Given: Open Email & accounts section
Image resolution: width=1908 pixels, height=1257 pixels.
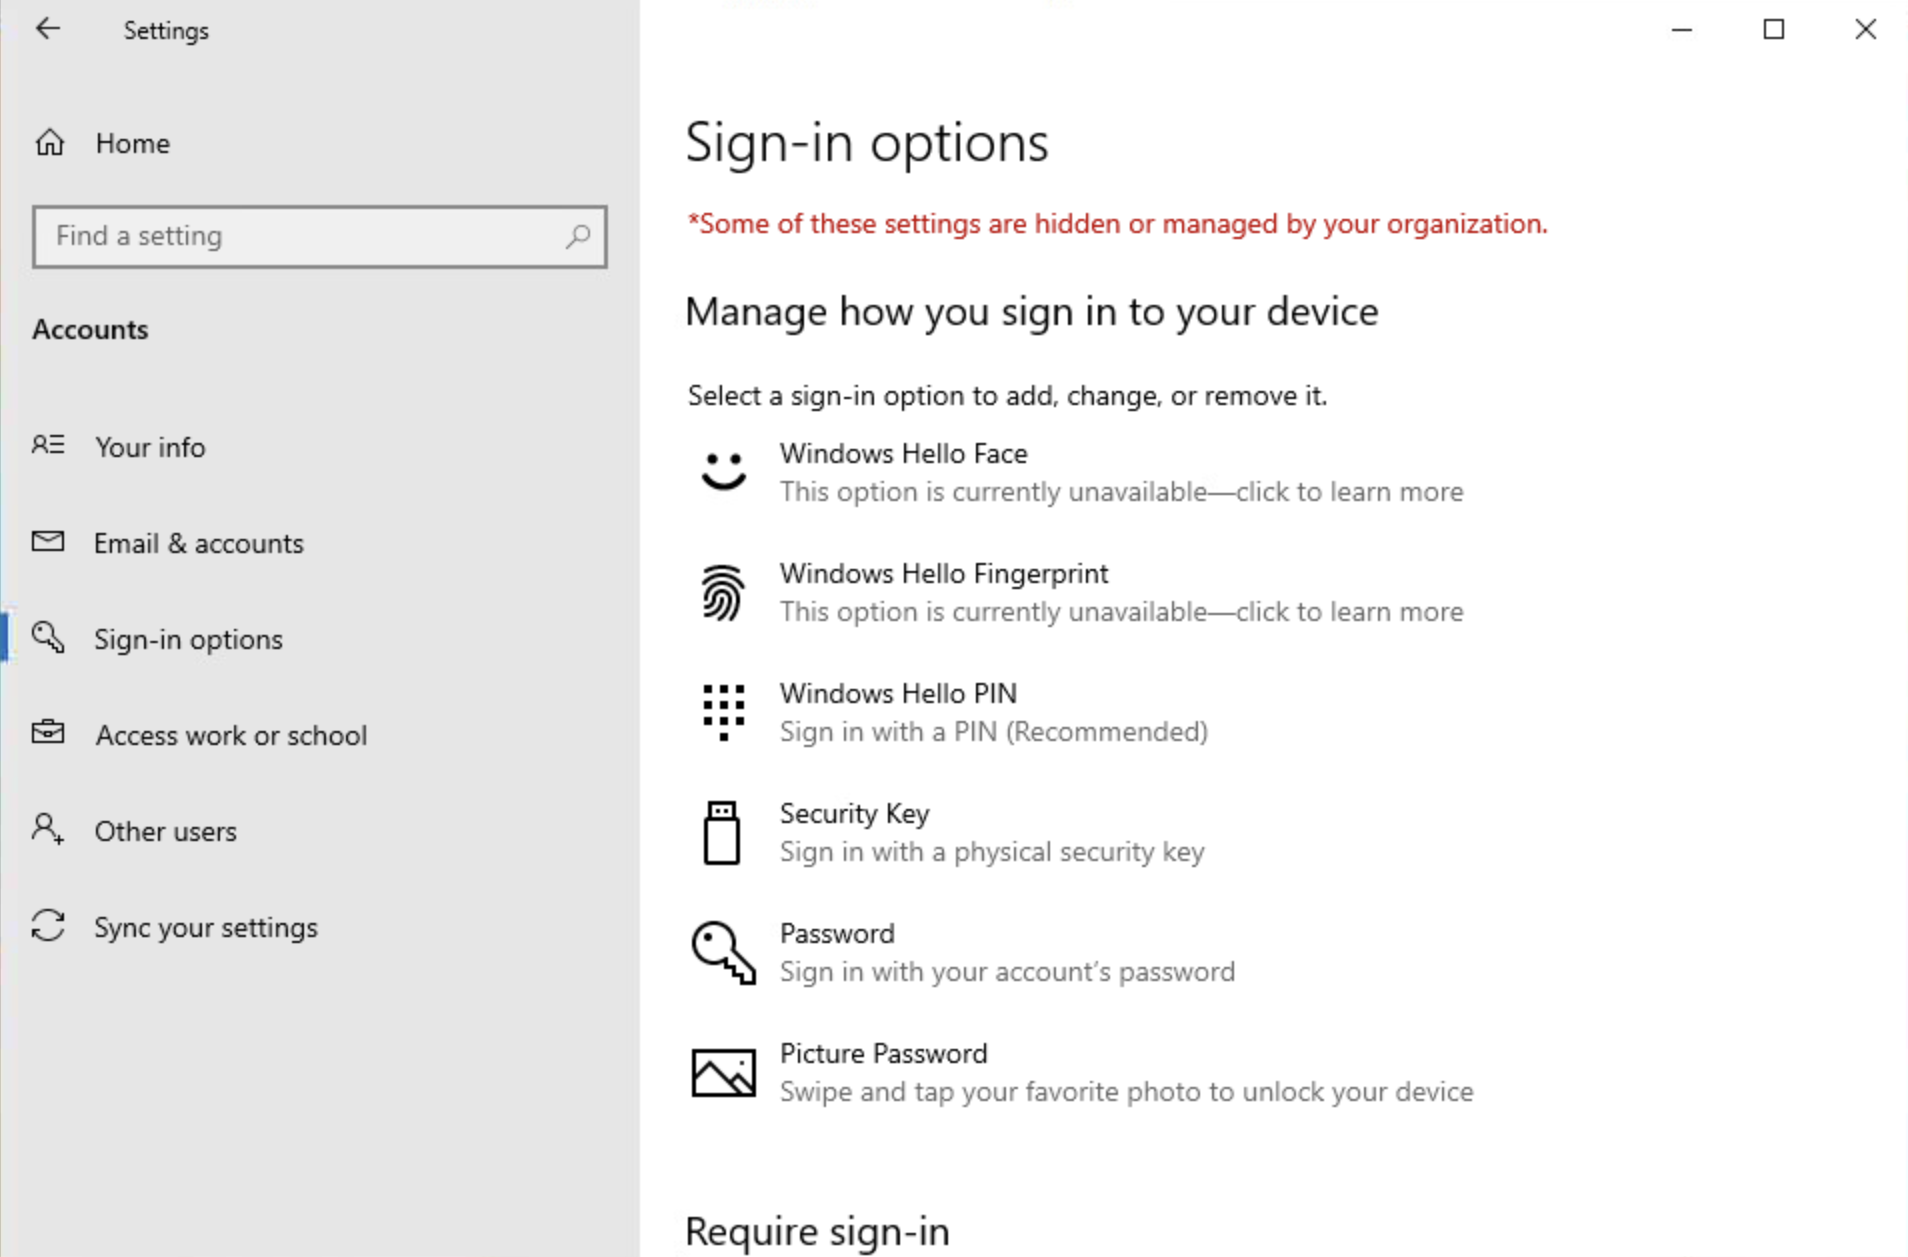Looking at the screenshot, I should click(x=199, y=543).
